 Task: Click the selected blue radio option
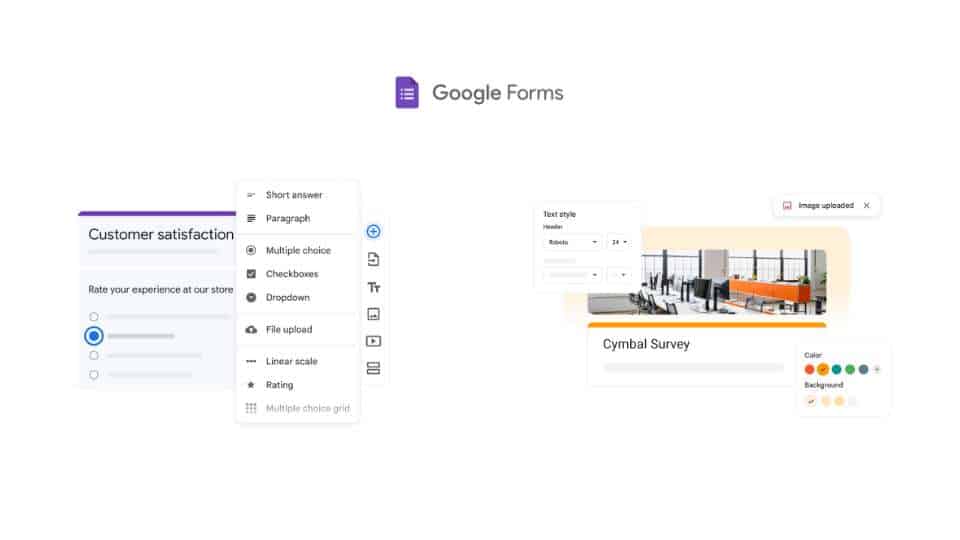click(x=94, y=336)
